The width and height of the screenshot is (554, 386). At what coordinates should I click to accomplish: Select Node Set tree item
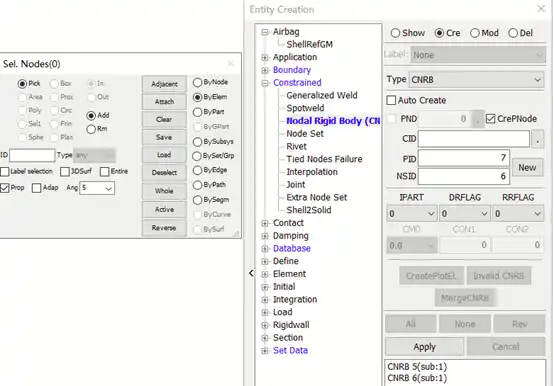[305, 133]
